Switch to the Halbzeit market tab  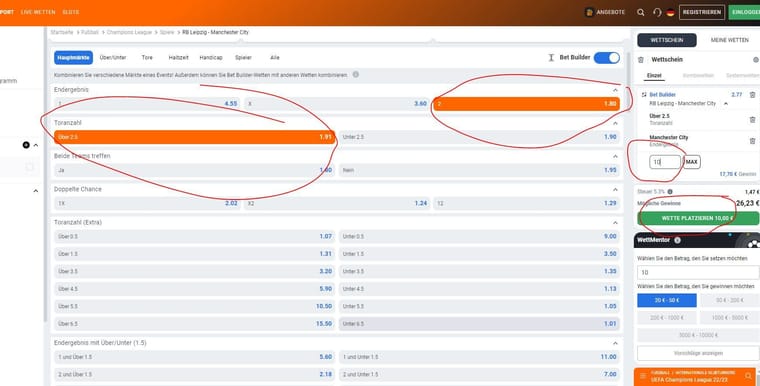[x=178, y=58]
